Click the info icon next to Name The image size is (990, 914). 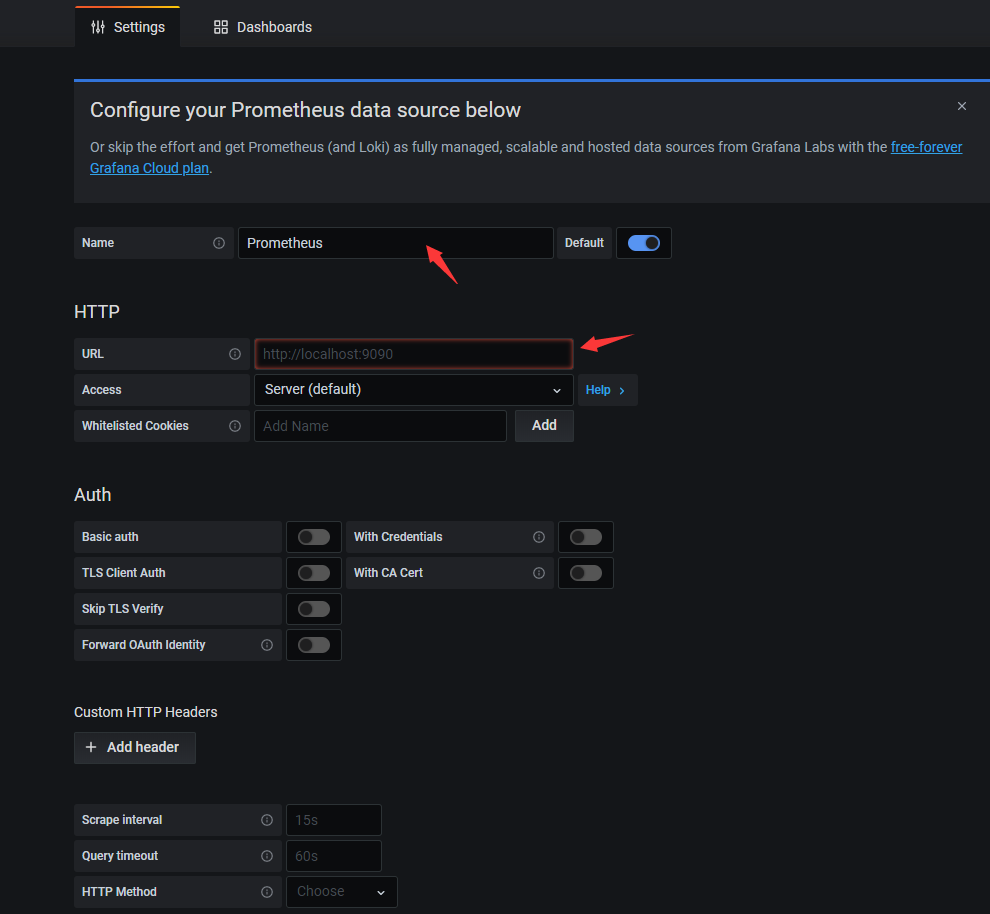pos(219,243)
